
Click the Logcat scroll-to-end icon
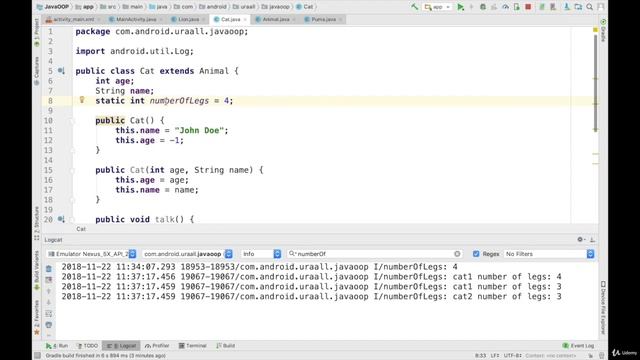click(49, 280)
